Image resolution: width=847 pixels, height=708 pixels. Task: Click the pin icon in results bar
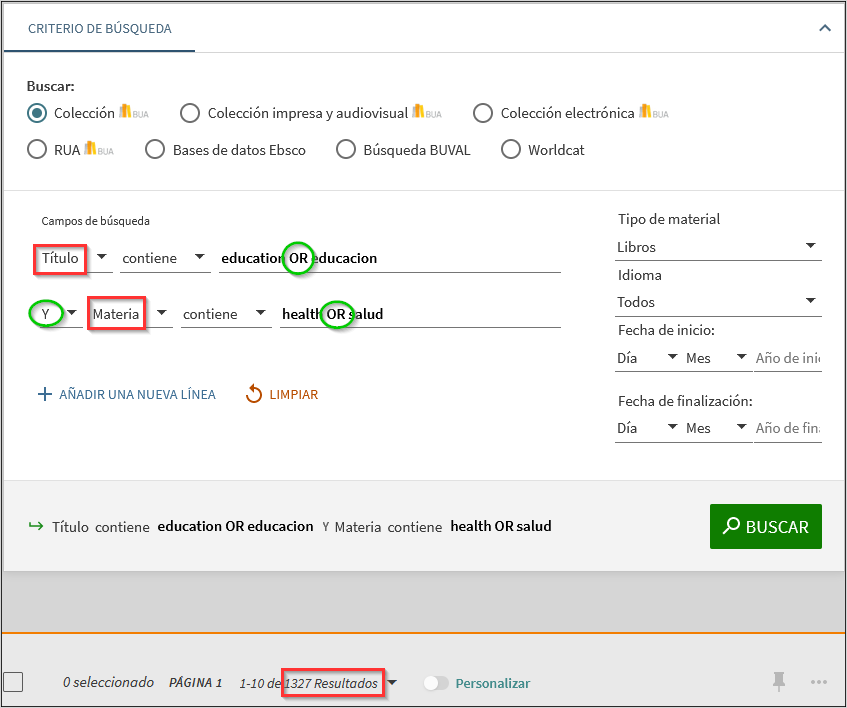pos(779,682)
